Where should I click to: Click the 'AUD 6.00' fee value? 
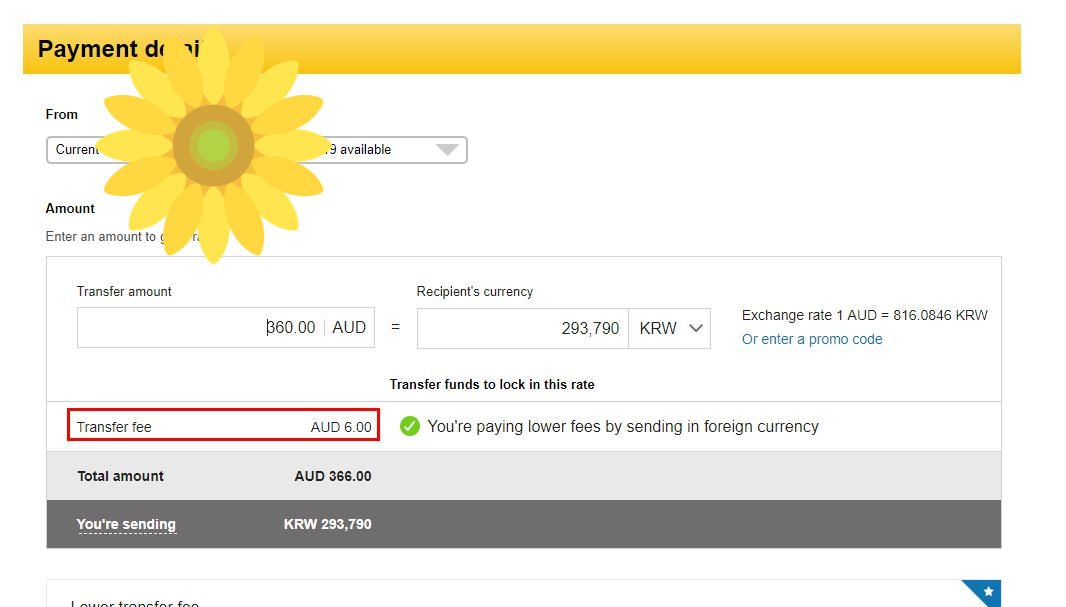(341, 427)
